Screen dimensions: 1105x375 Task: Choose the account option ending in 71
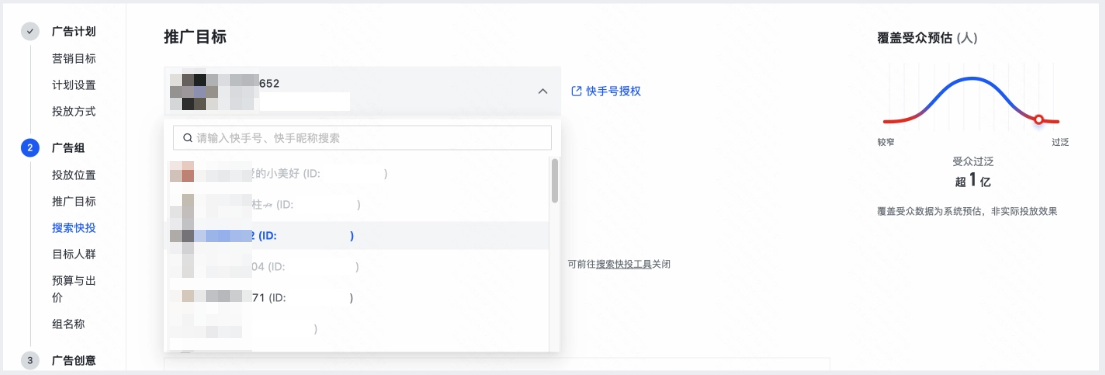357,297
